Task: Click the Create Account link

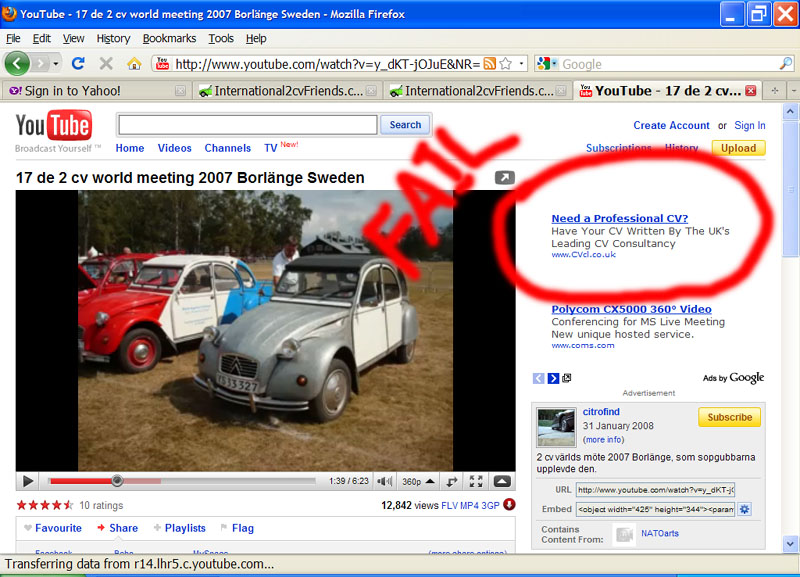Action: click(x=671, y=125)
